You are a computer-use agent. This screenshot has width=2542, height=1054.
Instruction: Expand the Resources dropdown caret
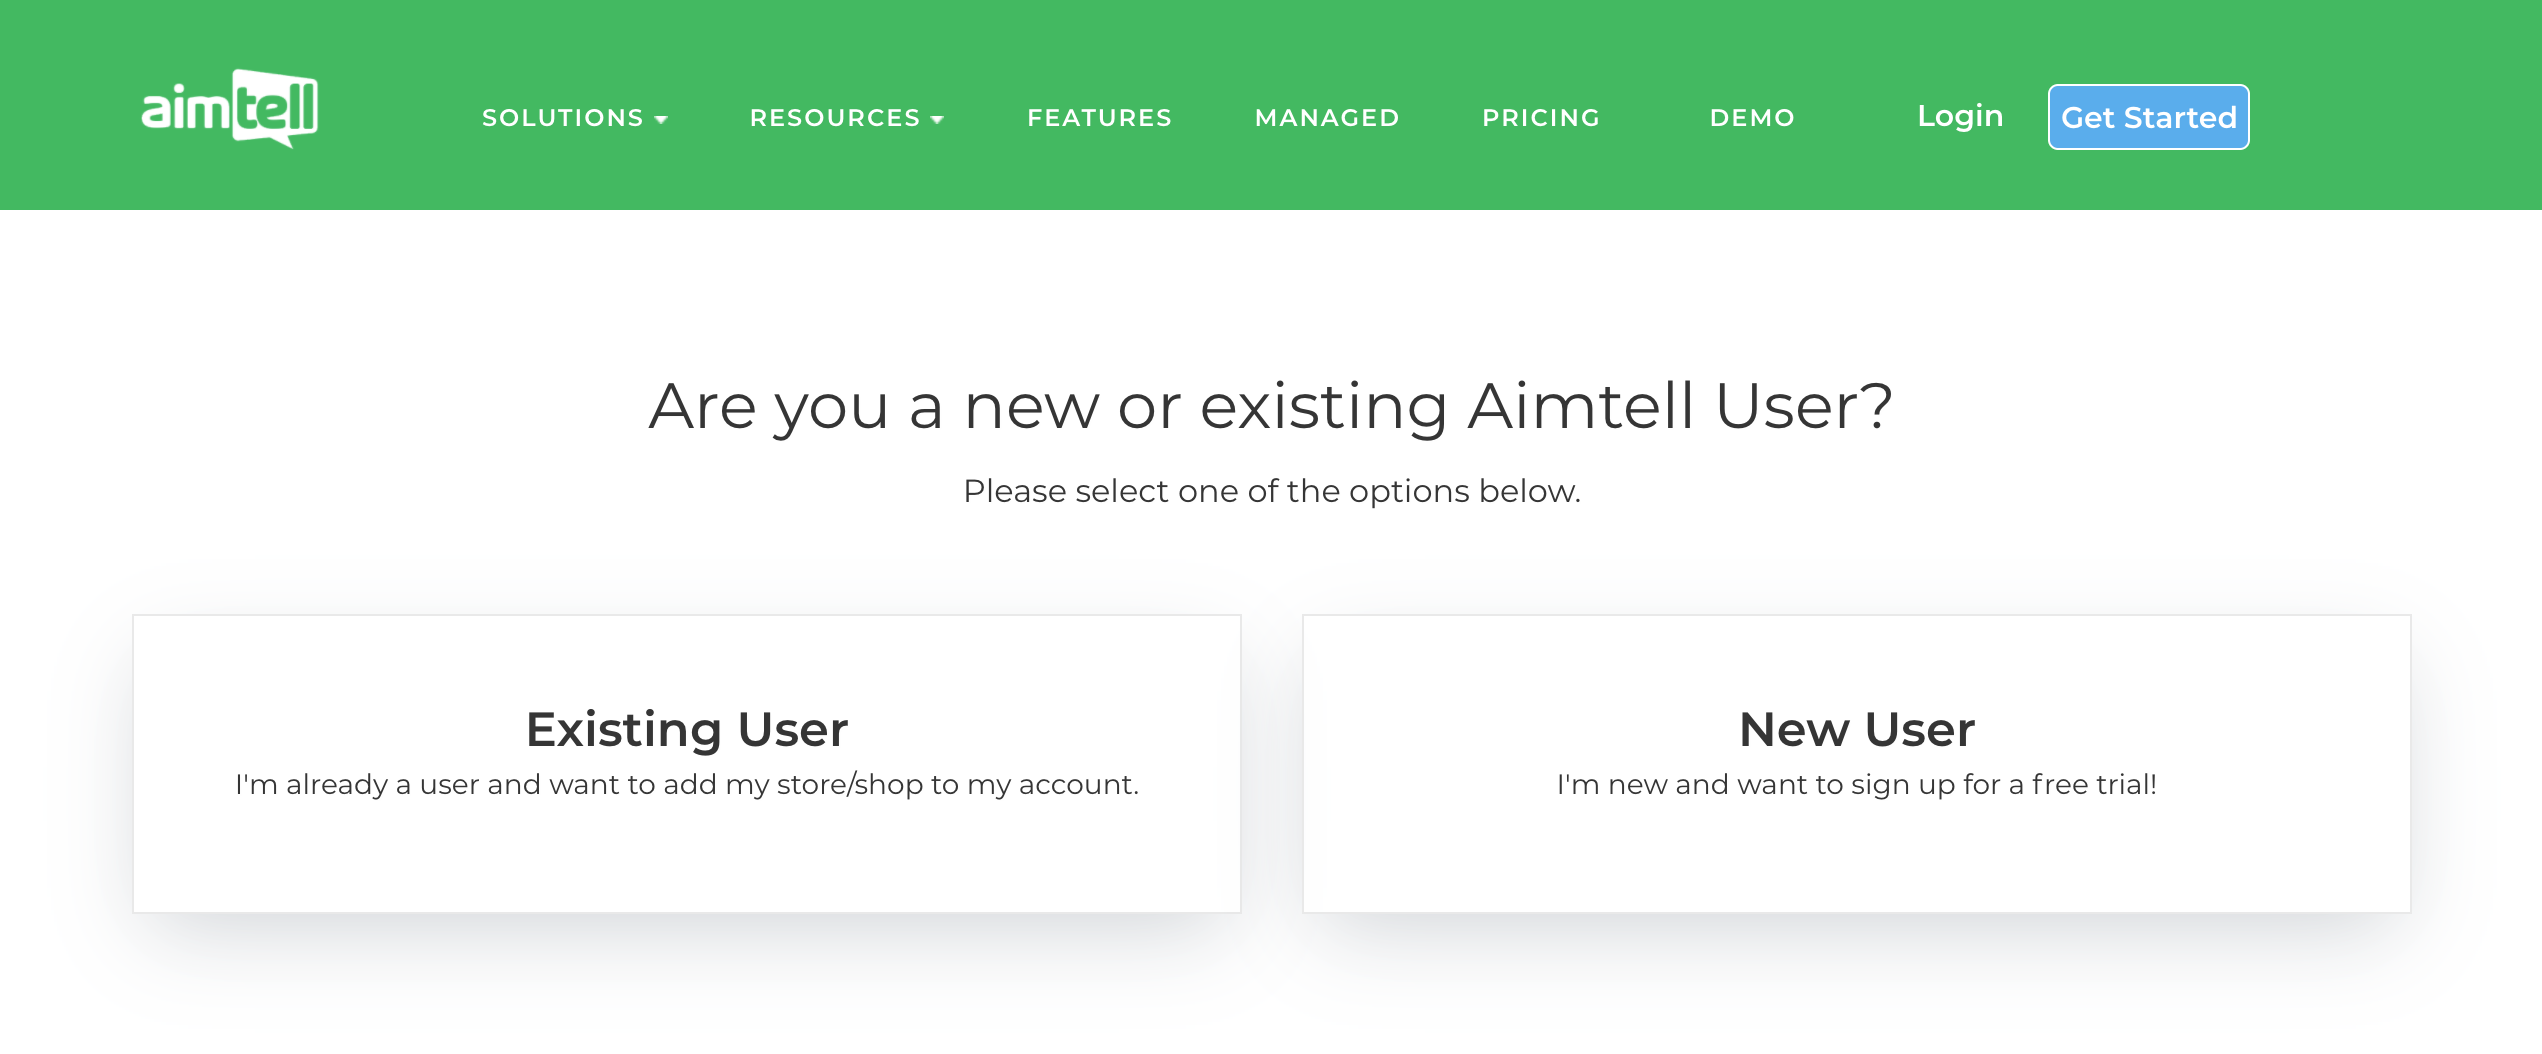[937, 120]
